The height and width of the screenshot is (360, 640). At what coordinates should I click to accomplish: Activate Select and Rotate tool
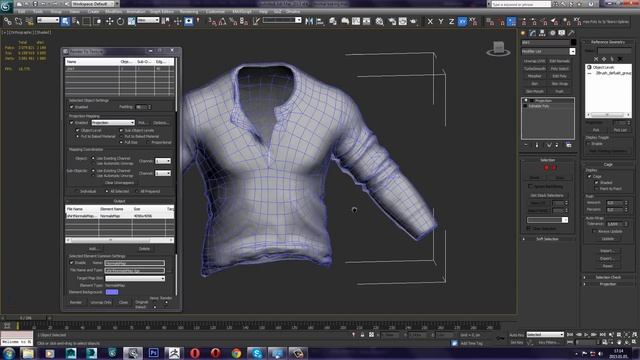(x=120, y=21)
